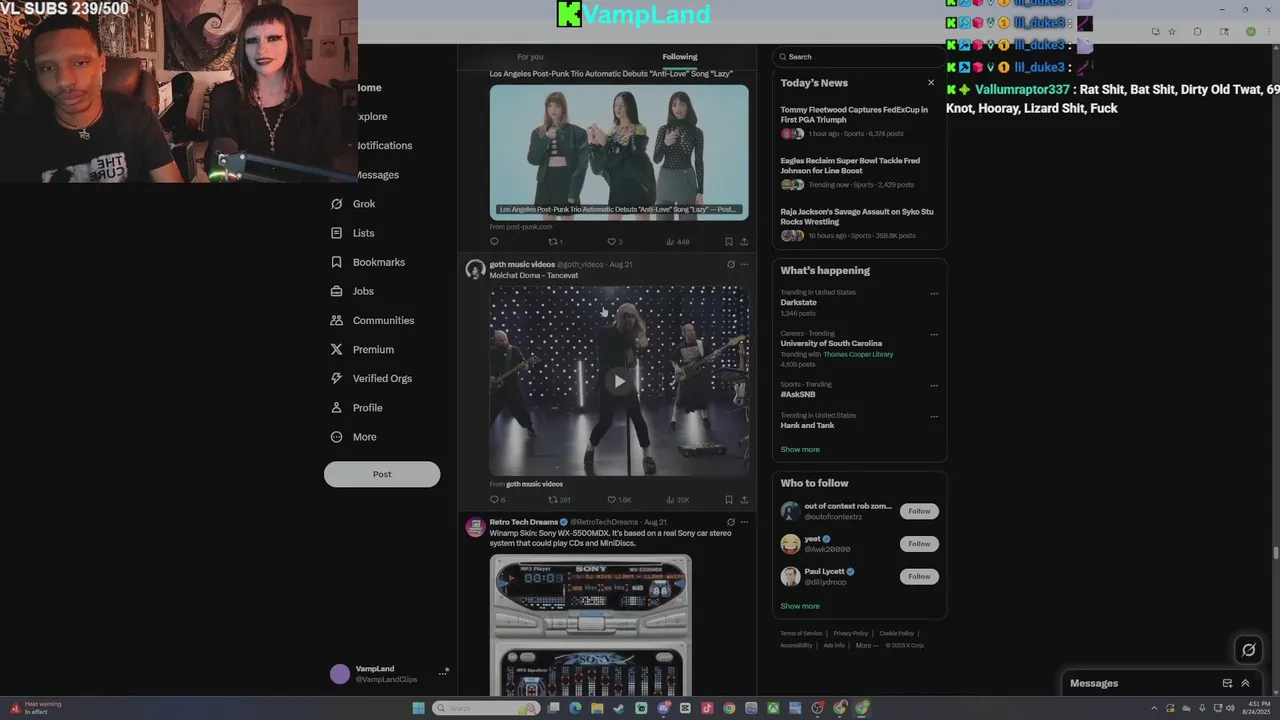Open more options for University of South Carolina trend
The image size is (1280, 720).
(x=934, y=335)
